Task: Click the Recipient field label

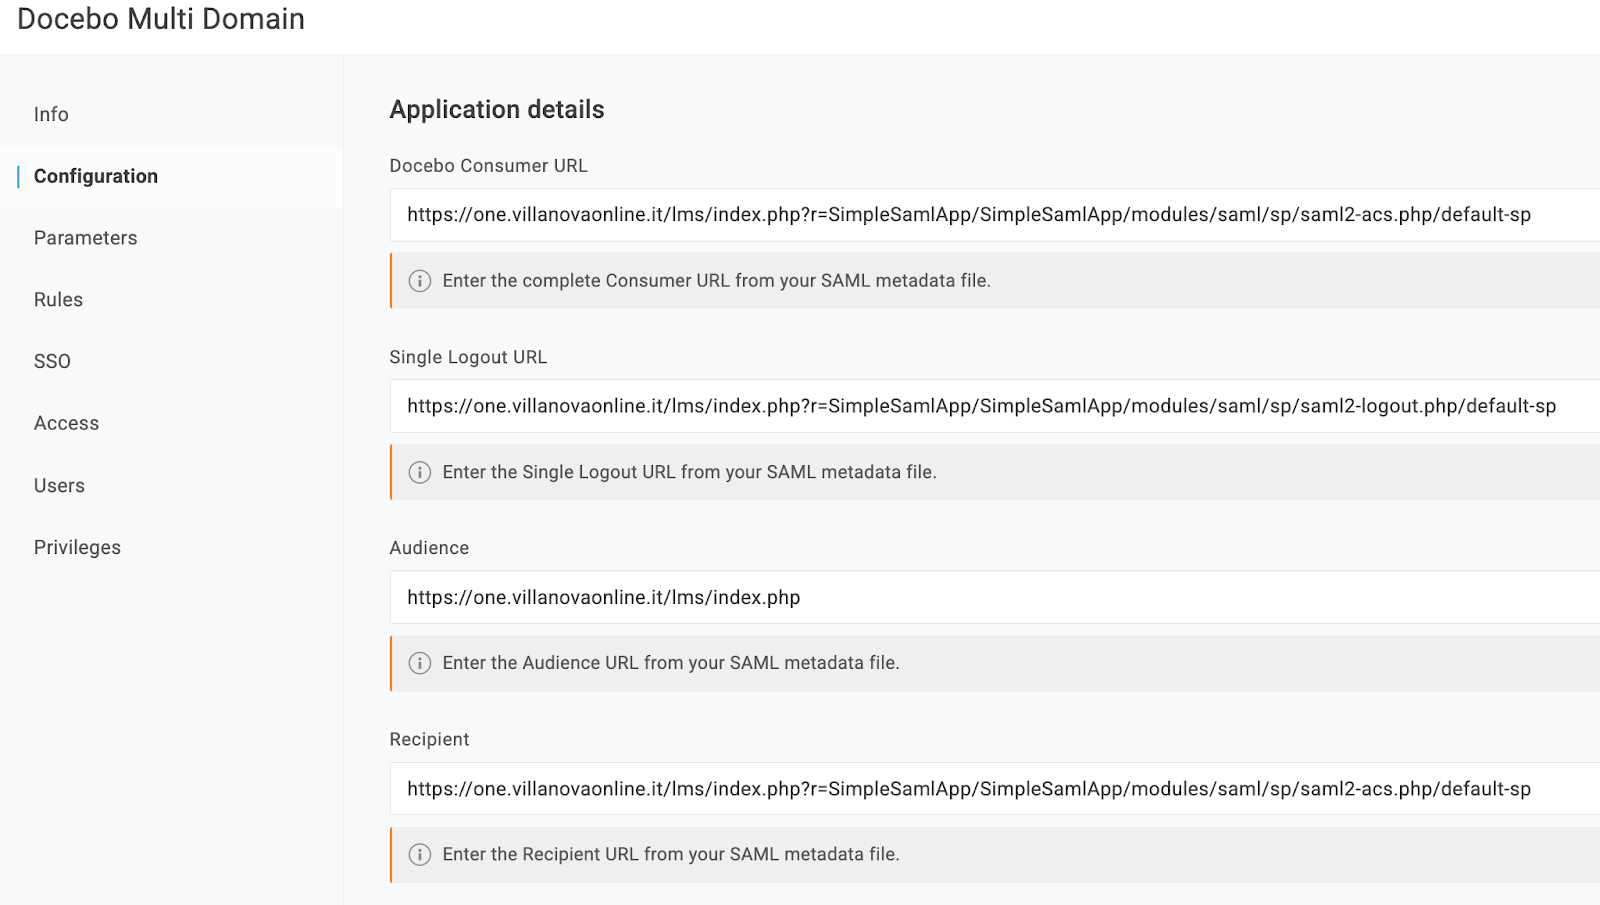Action: point(429,739)
